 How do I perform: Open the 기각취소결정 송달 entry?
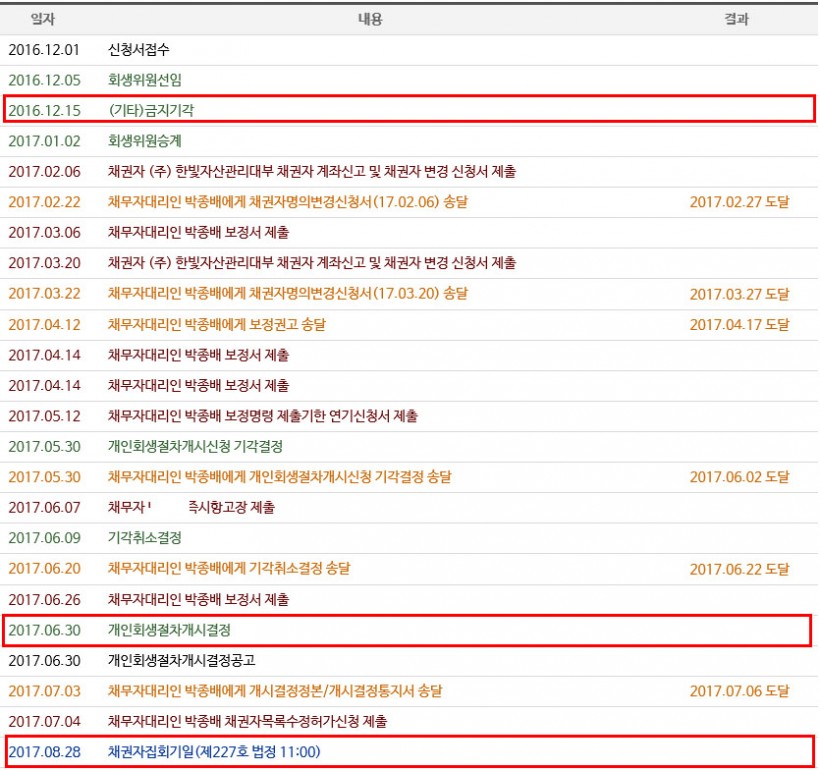(x=229, y=569)
